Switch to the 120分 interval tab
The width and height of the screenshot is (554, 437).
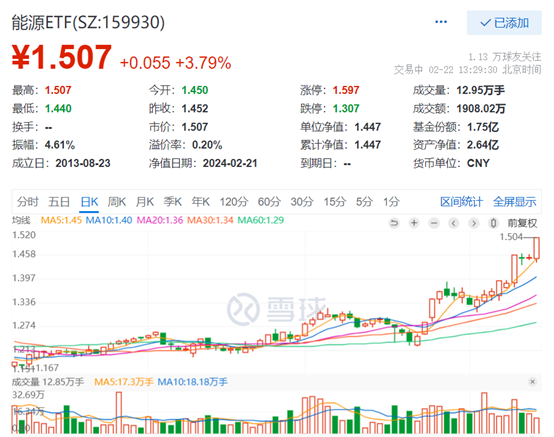[234, 202]
